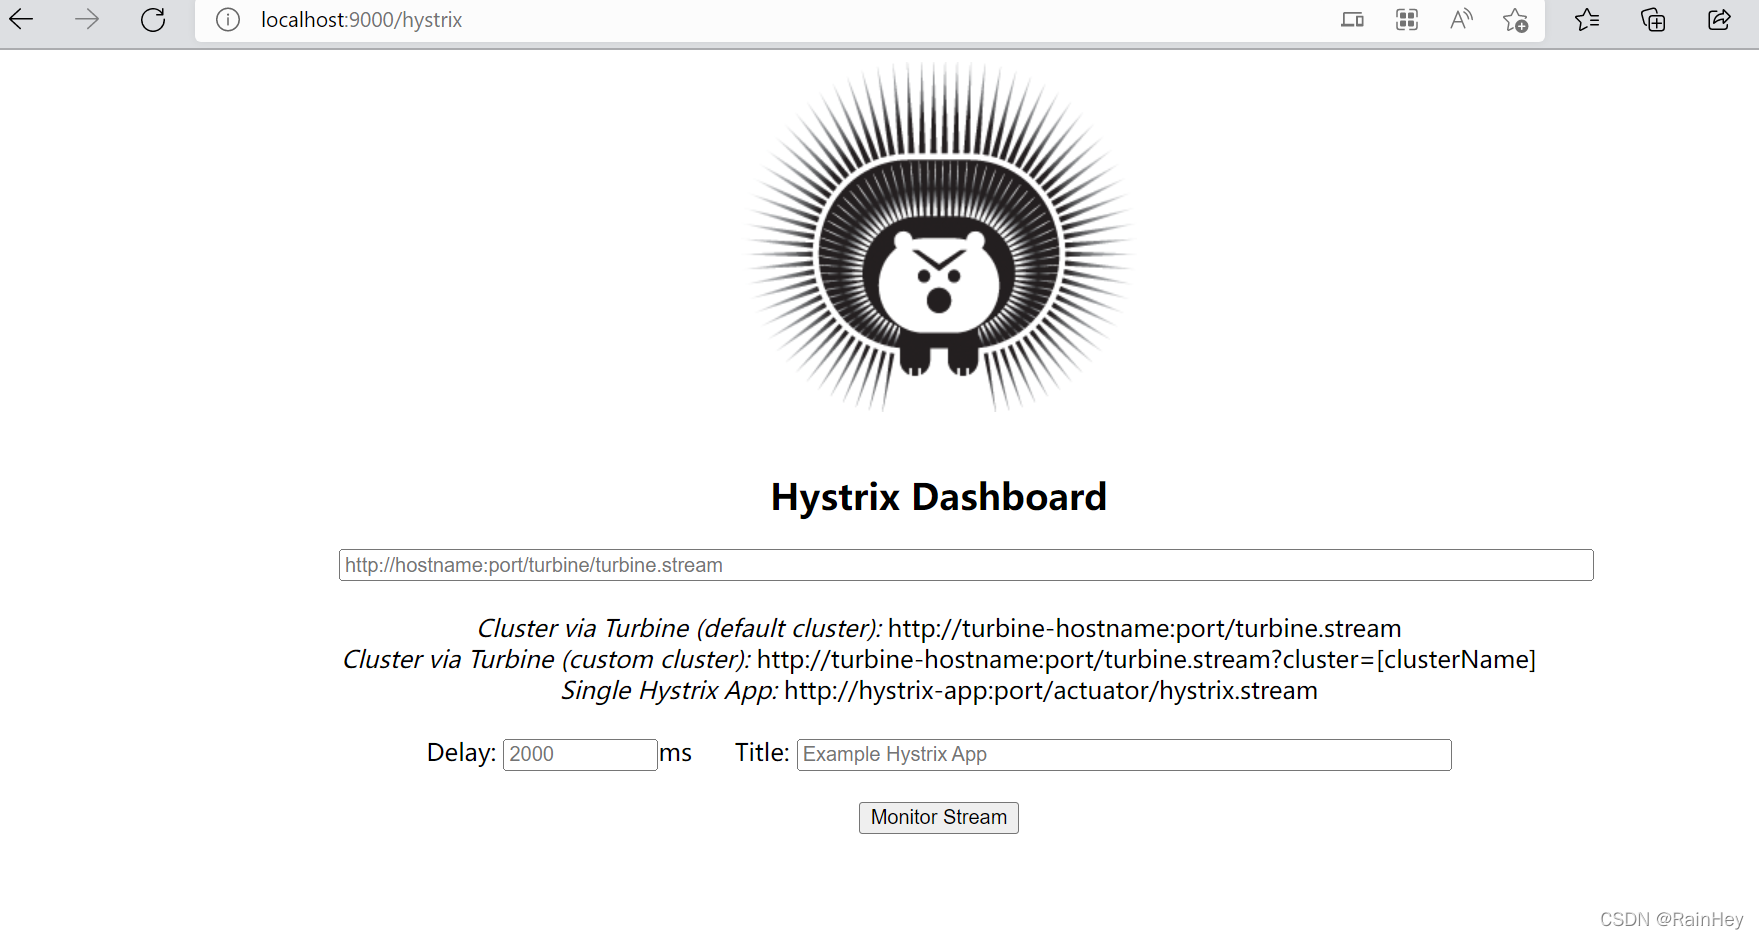
Task: Click the 'ms' unit text
Action: point(676,753)
